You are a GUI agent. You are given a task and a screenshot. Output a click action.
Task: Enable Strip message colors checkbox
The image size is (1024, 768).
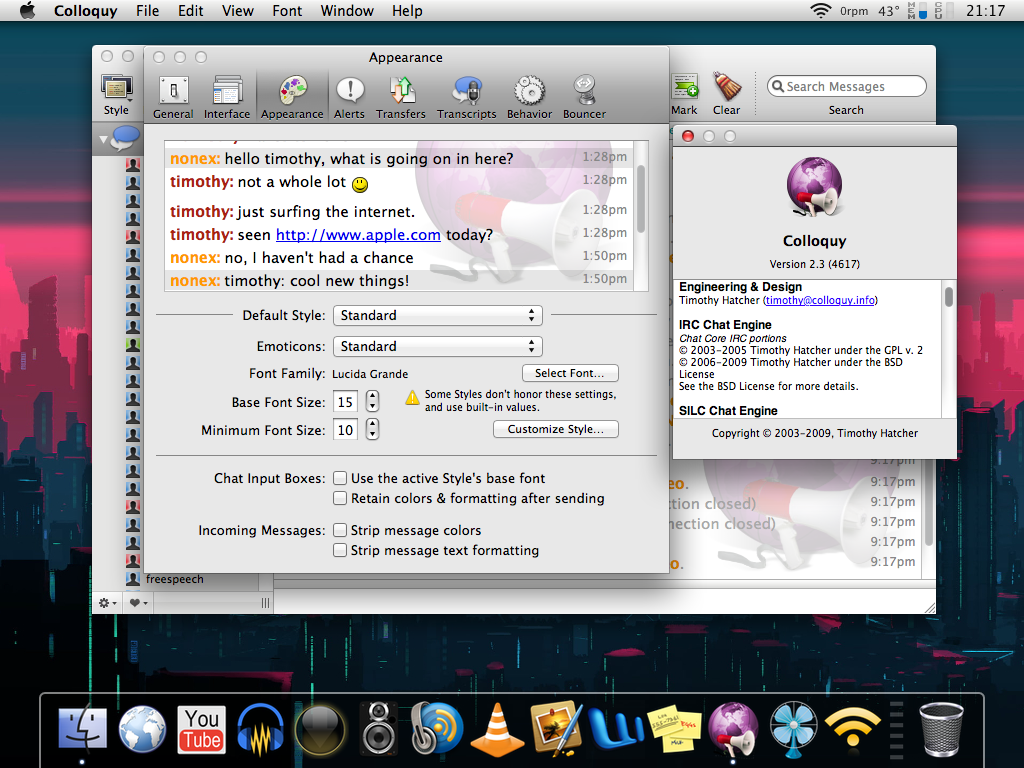tap(341, 531)
